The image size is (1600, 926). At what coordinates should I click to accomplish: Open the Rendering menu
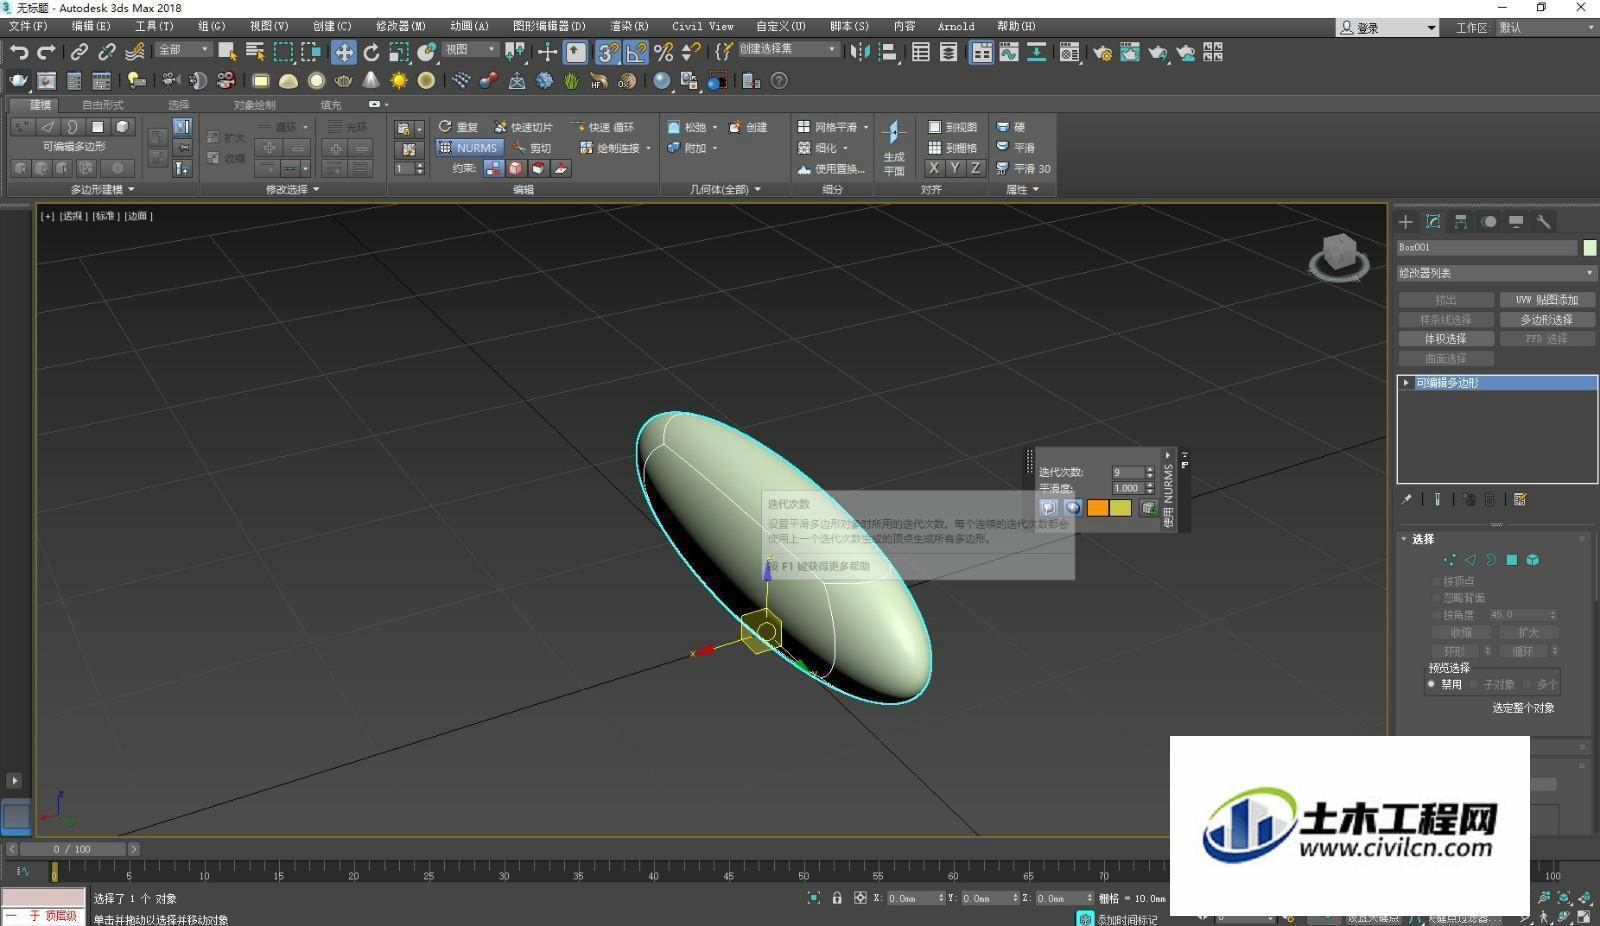(x=629, y=26)
